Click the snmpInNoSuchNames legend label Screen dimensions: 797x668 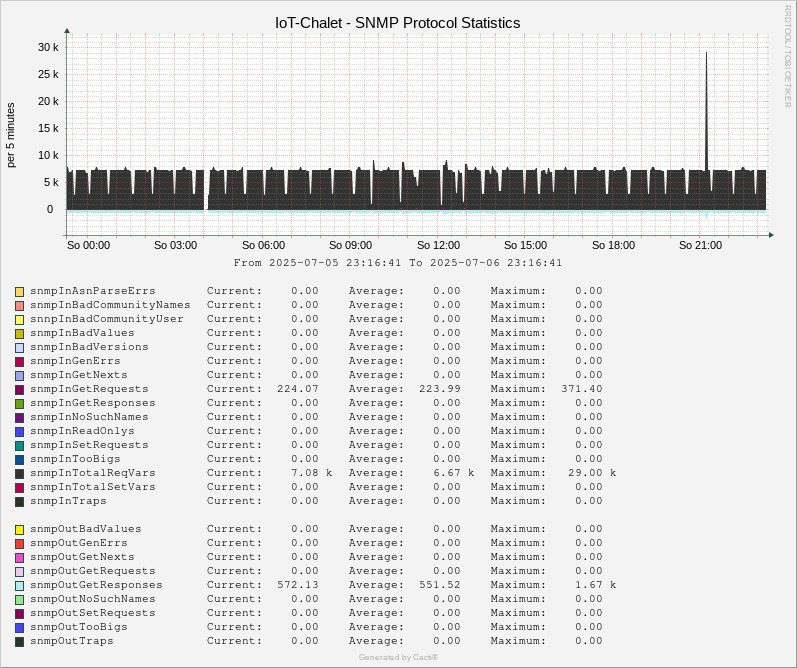pyautogui.click(x=89, y=417)
